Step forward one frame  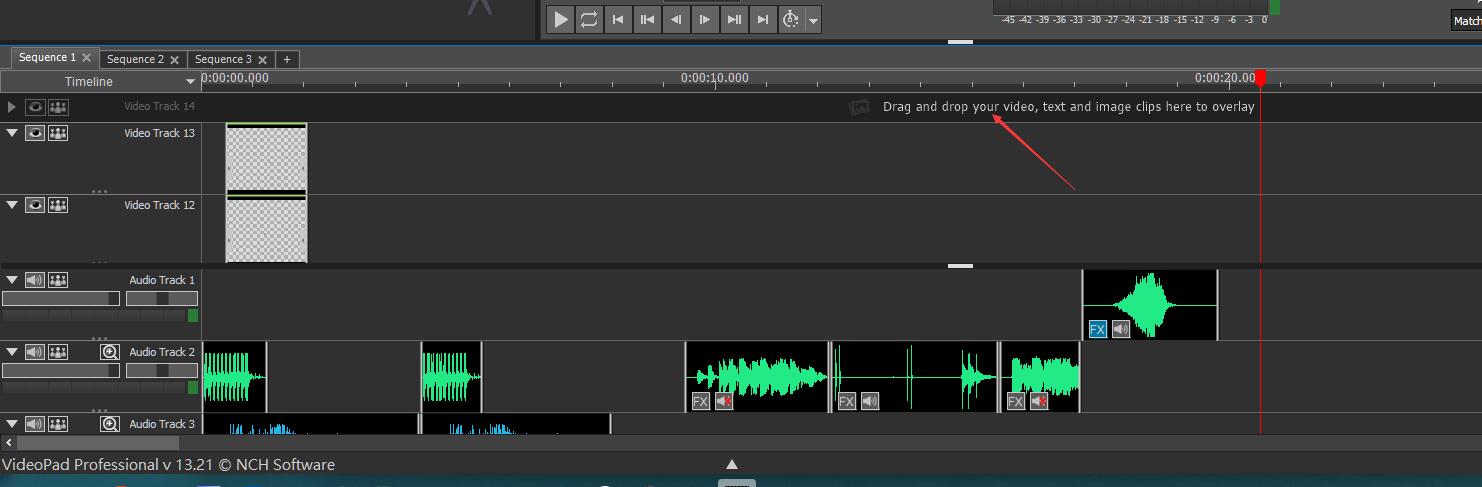pyautogui.click(x=705, y=19)
